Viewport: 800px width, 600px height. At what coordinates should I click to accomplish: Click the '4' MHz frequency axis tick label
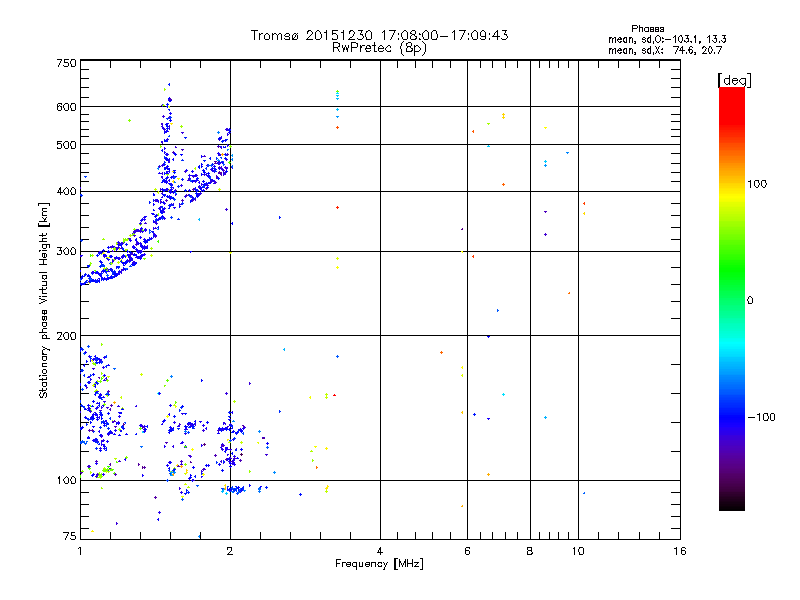(380, 551)
